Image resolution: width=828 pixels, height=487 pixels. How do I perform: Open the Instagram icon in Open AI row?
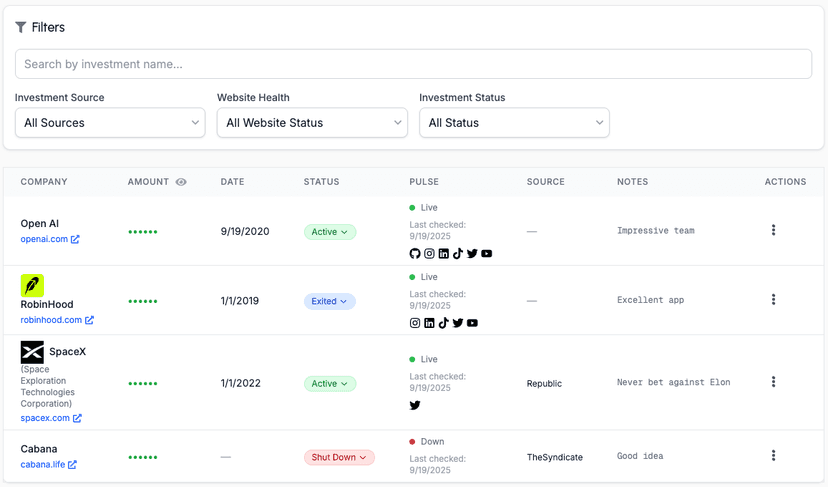[x=429, y=254]
